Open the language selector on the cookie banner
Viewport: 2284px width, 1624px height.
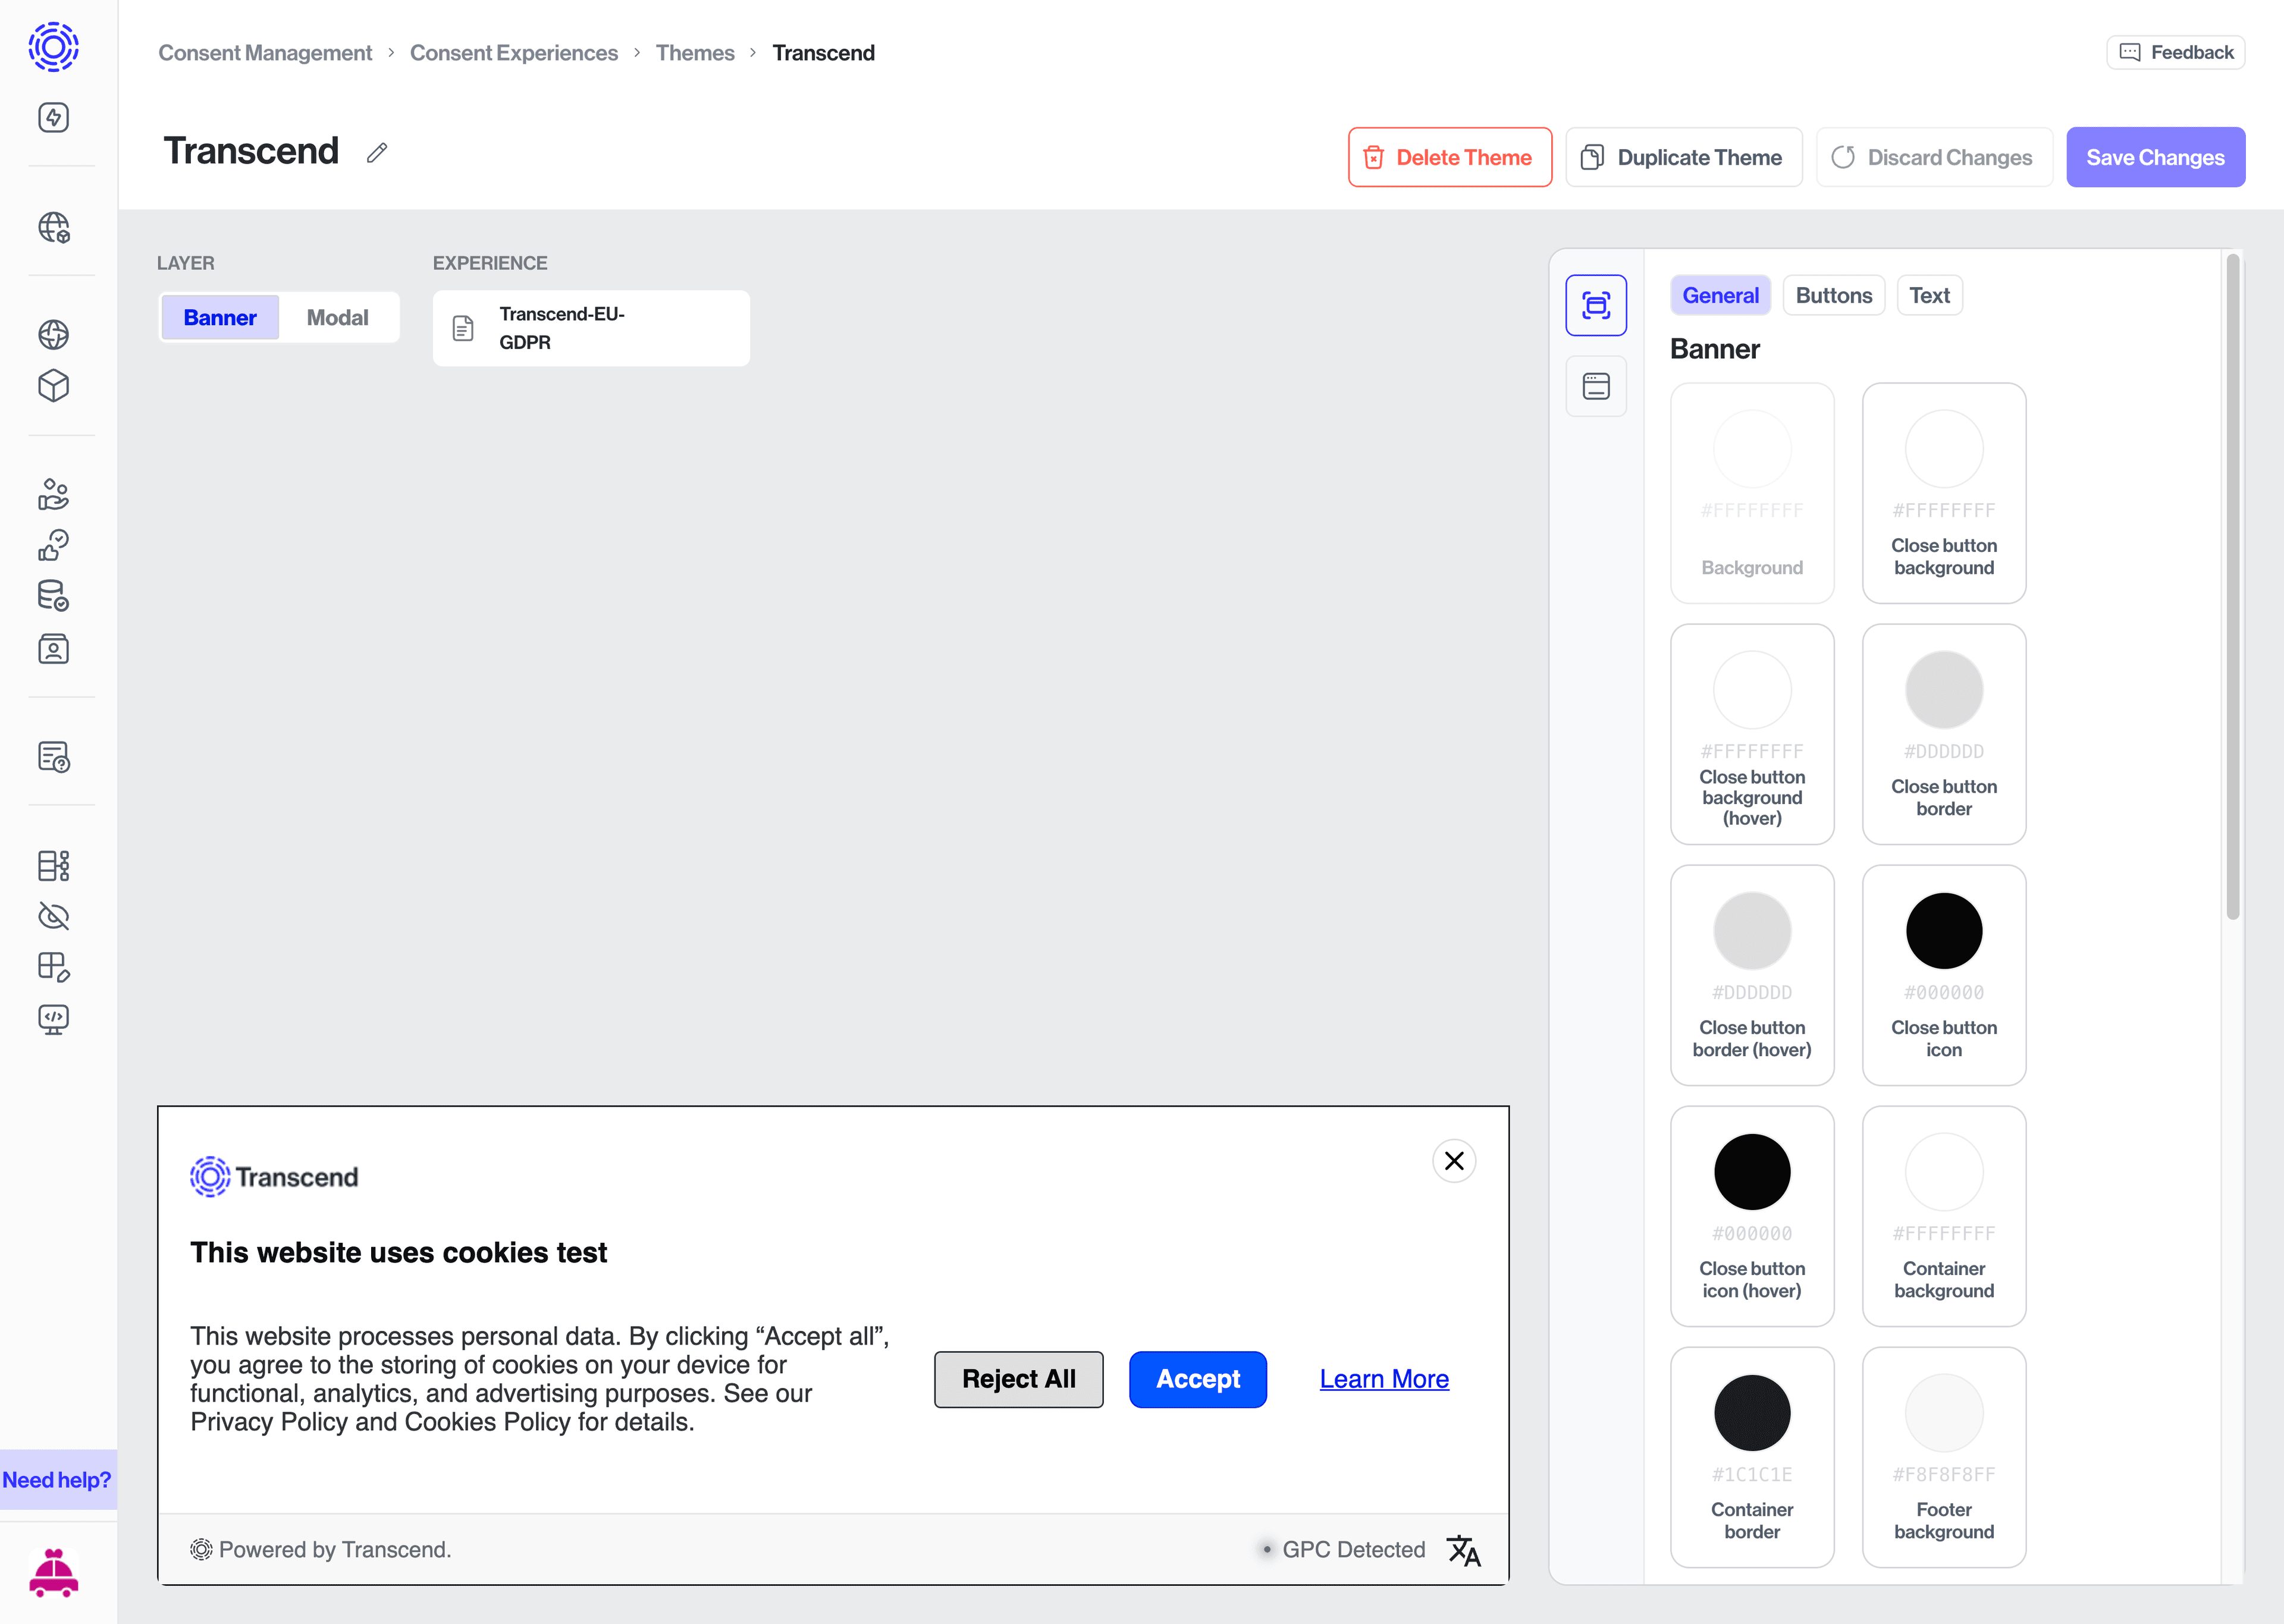point(1463,1549)
